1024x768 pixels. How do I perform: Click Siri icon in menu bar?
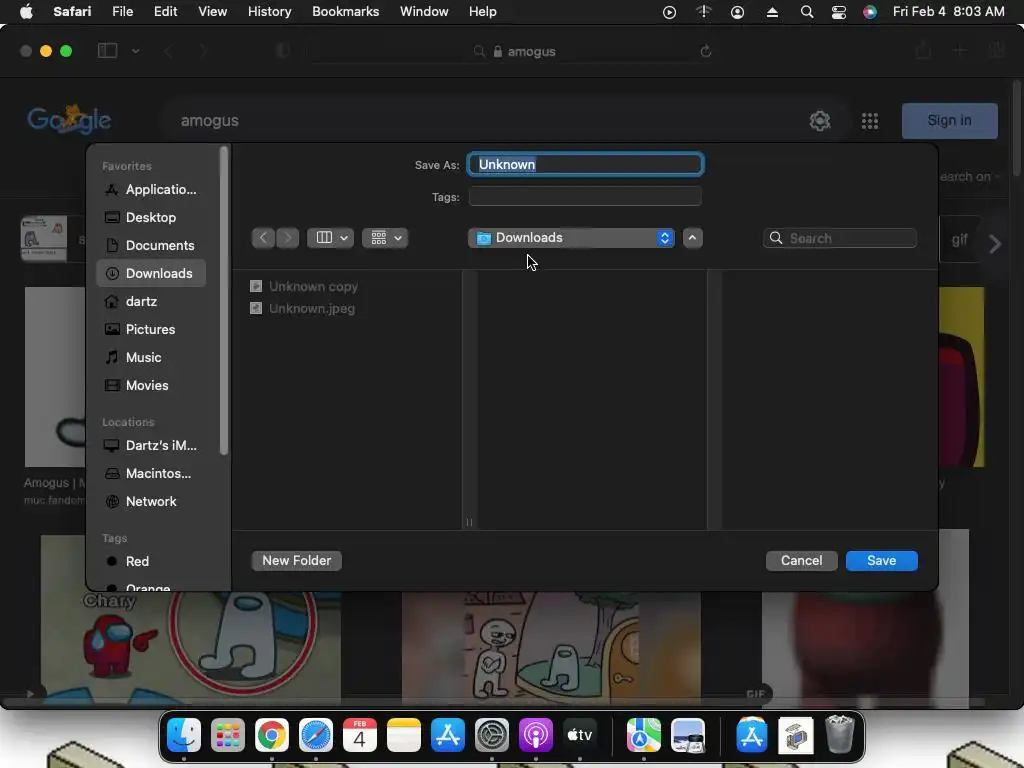coord(870,12)
